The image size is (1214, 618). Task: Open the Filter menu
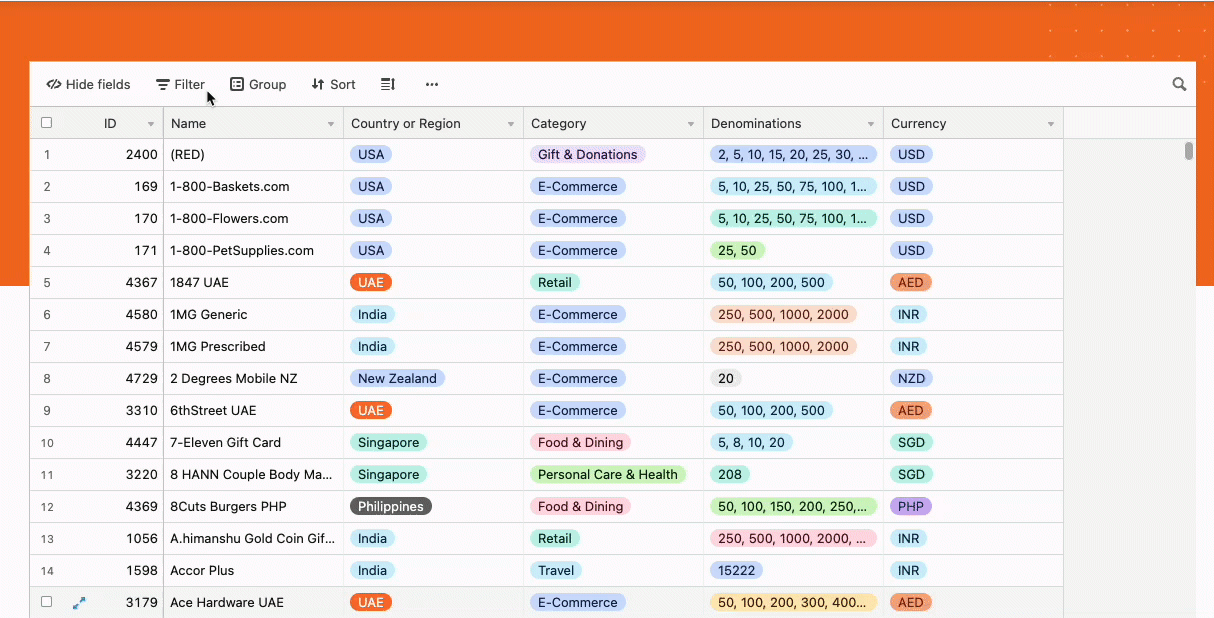point(180,85)
